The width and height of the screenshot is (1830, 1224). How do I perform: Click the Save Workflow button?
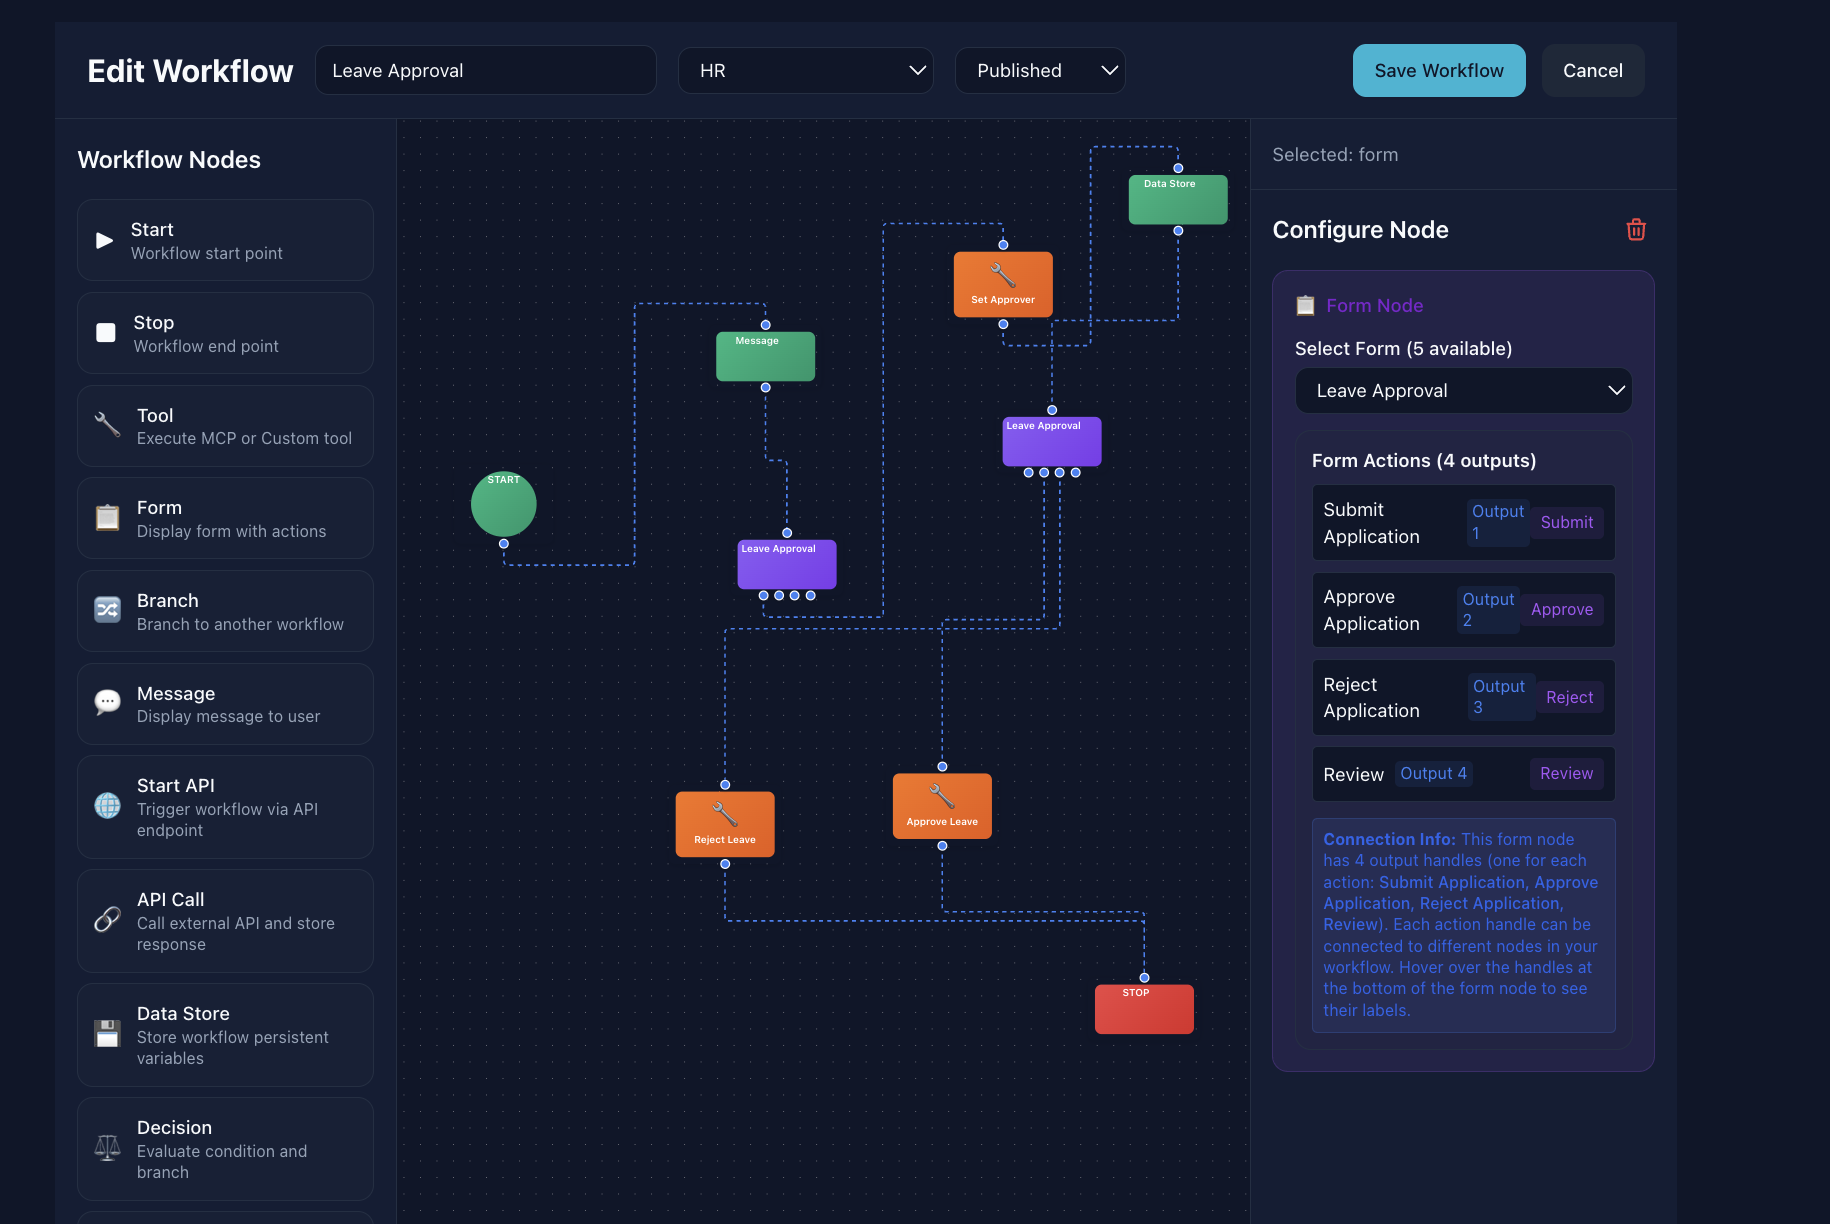pyautogui.click(x=1438, y=70)
